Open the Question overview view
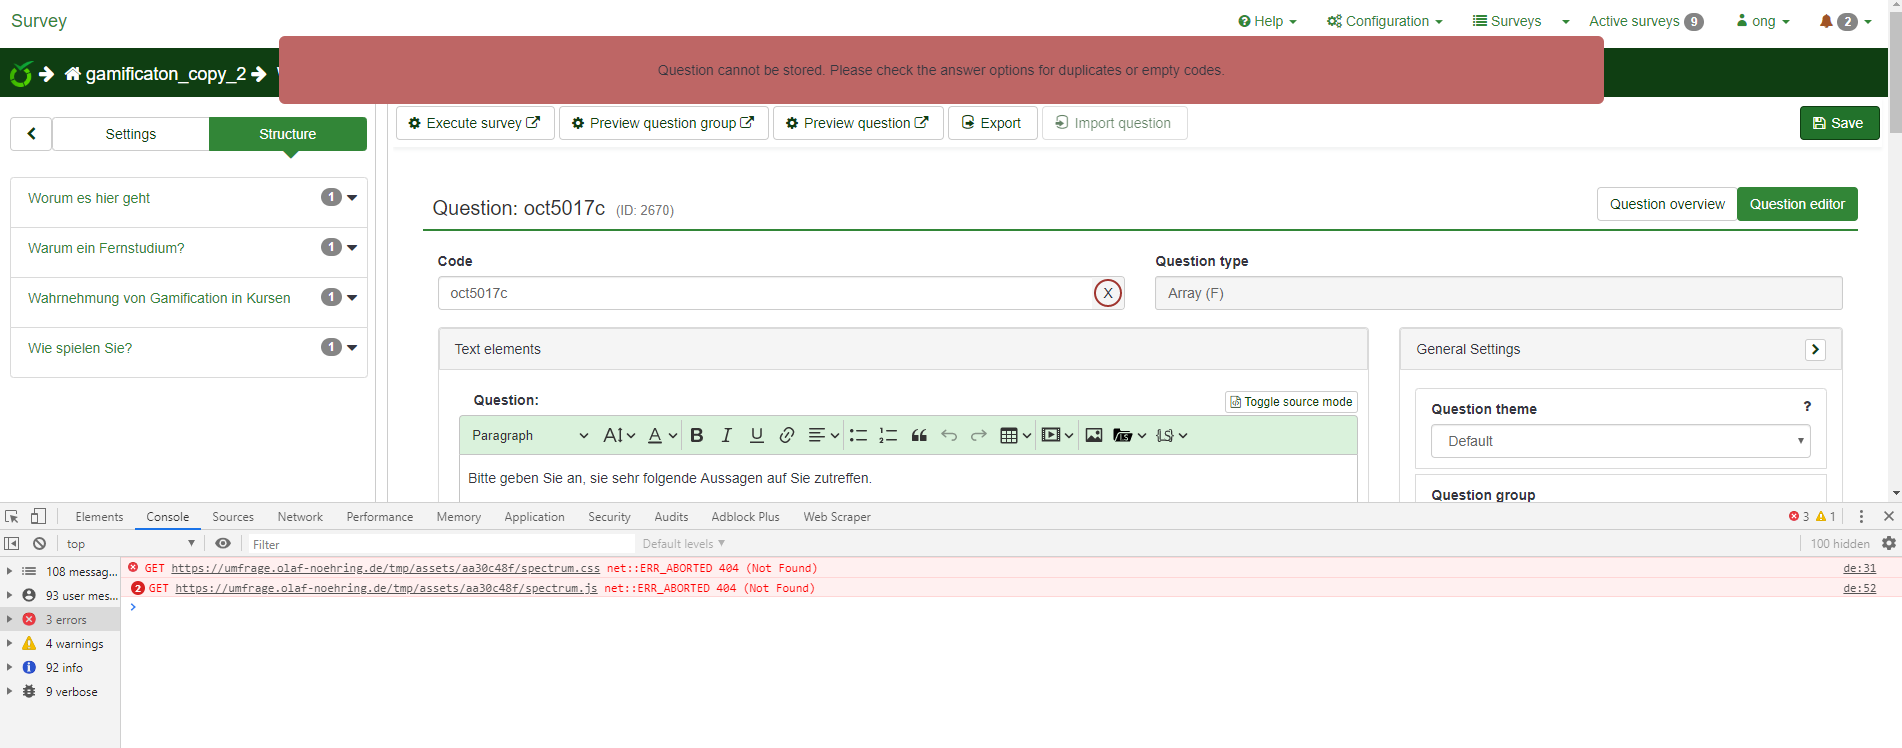The height and width of the screenshot is (748, 1902). pos(1666,204)
